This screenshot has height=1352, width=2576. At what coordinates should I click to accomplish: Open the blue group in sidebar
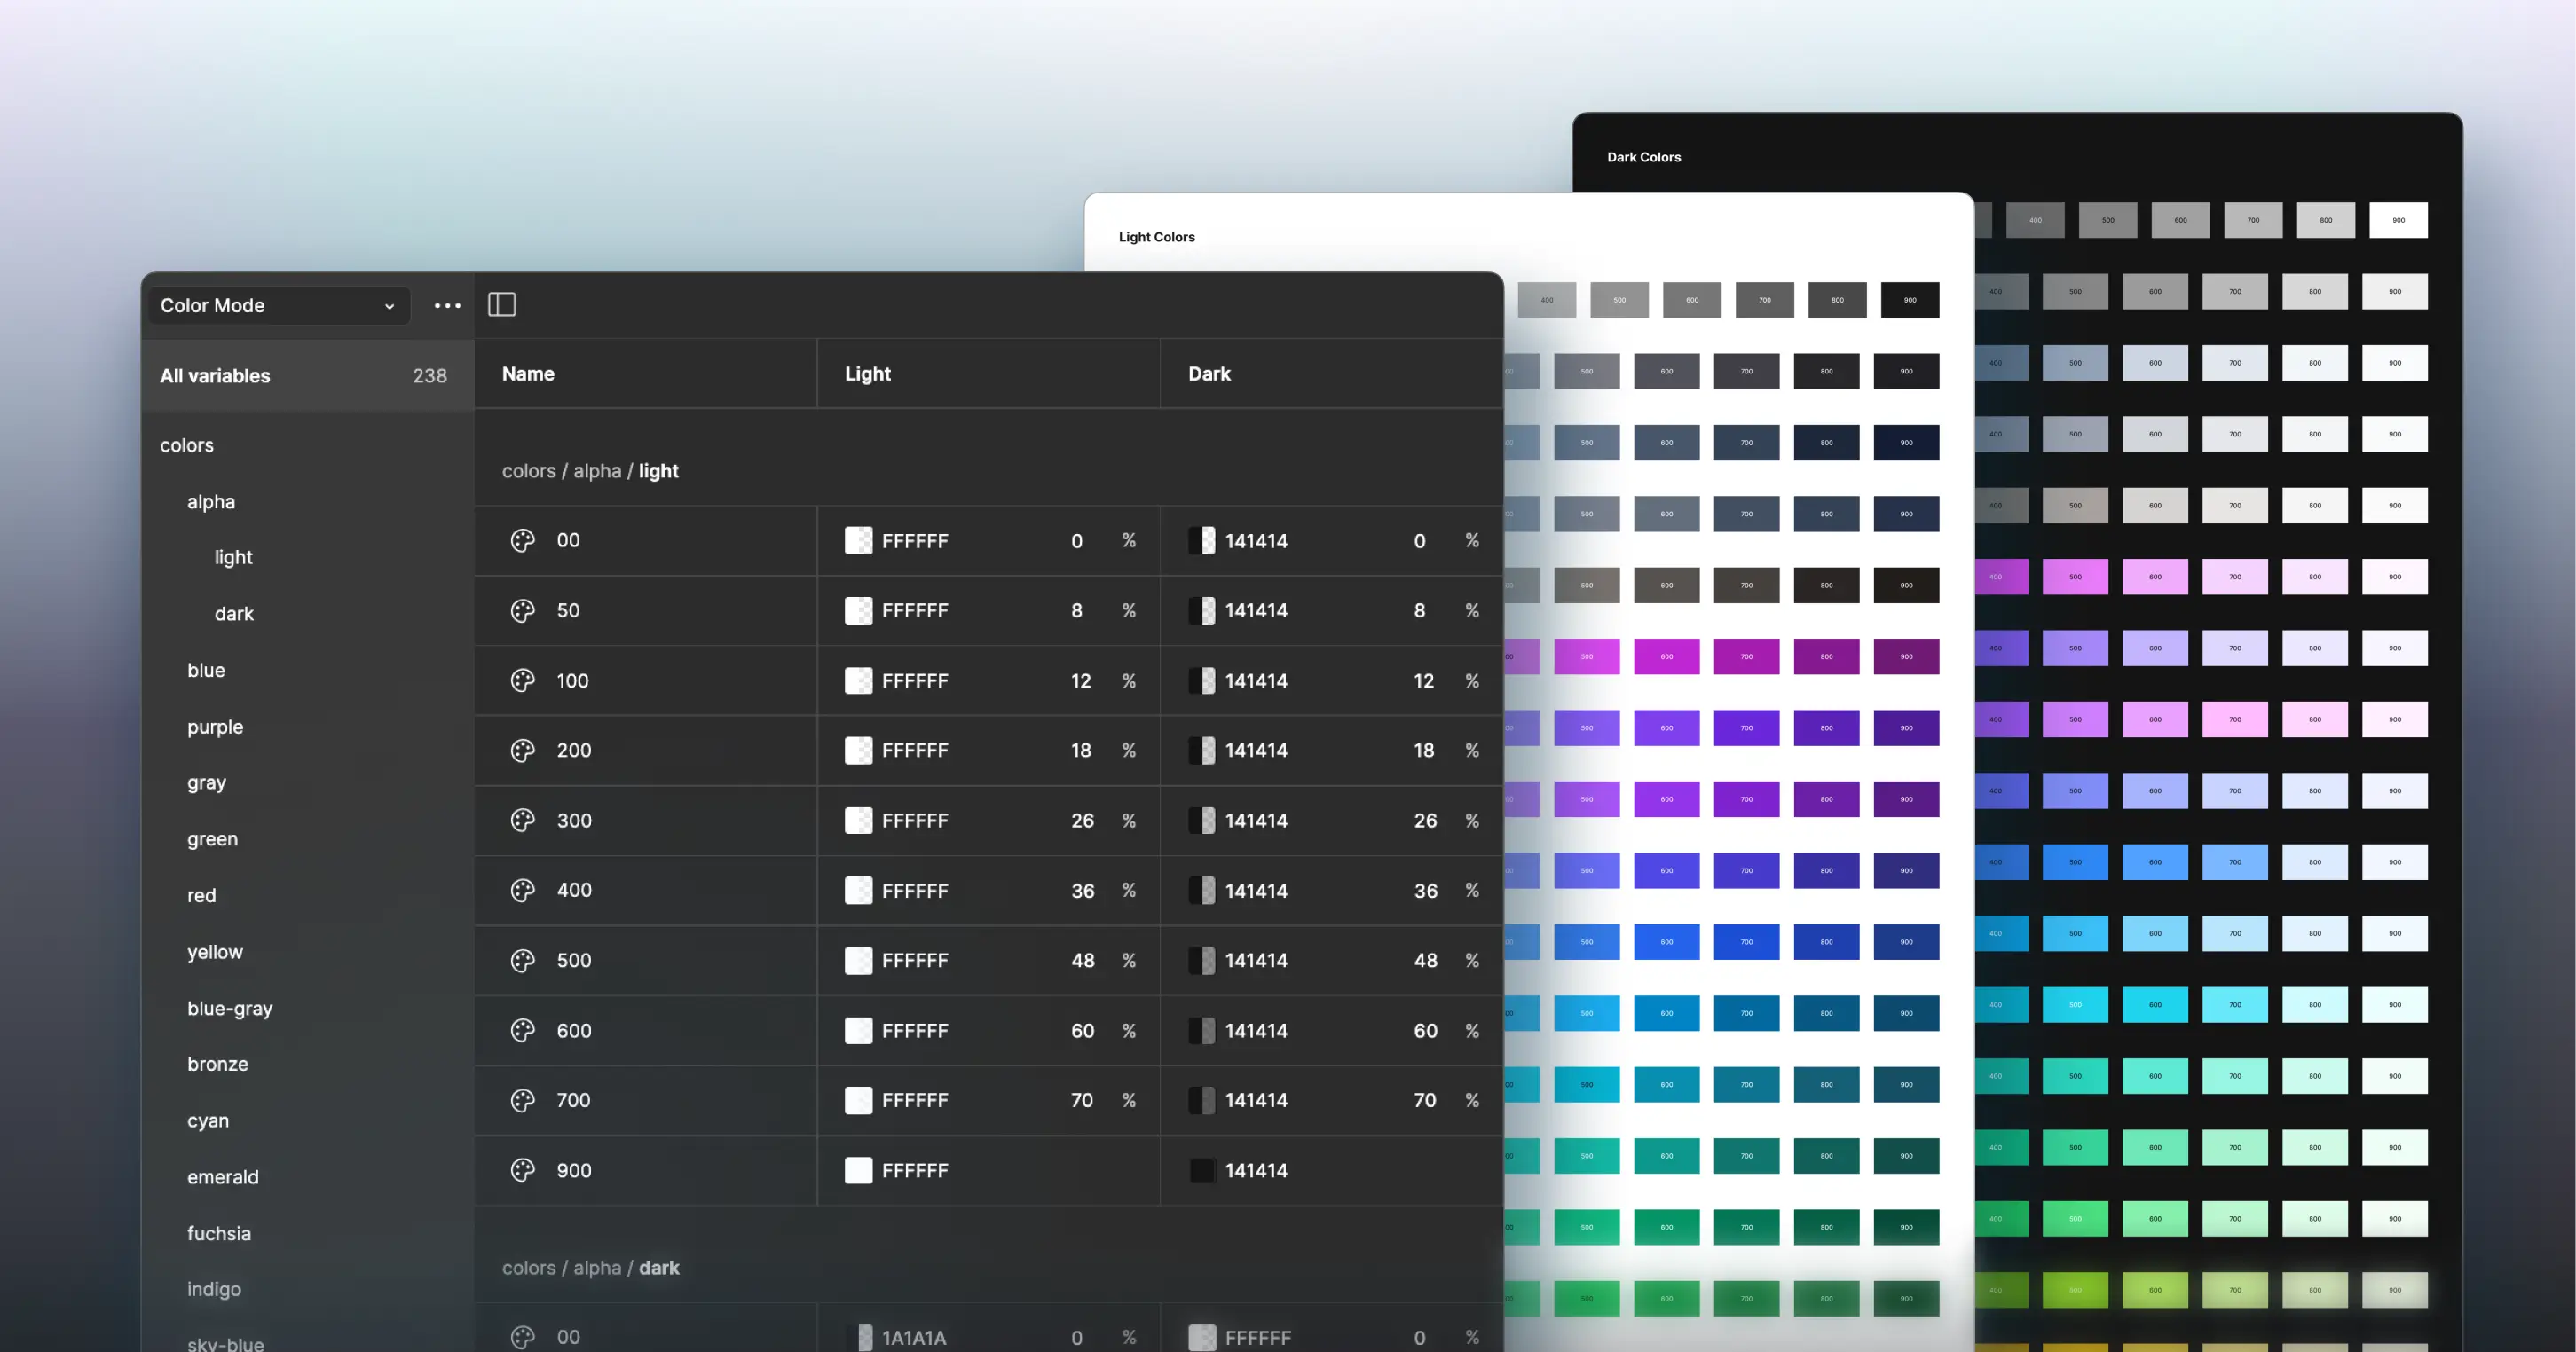click(206, 670)
